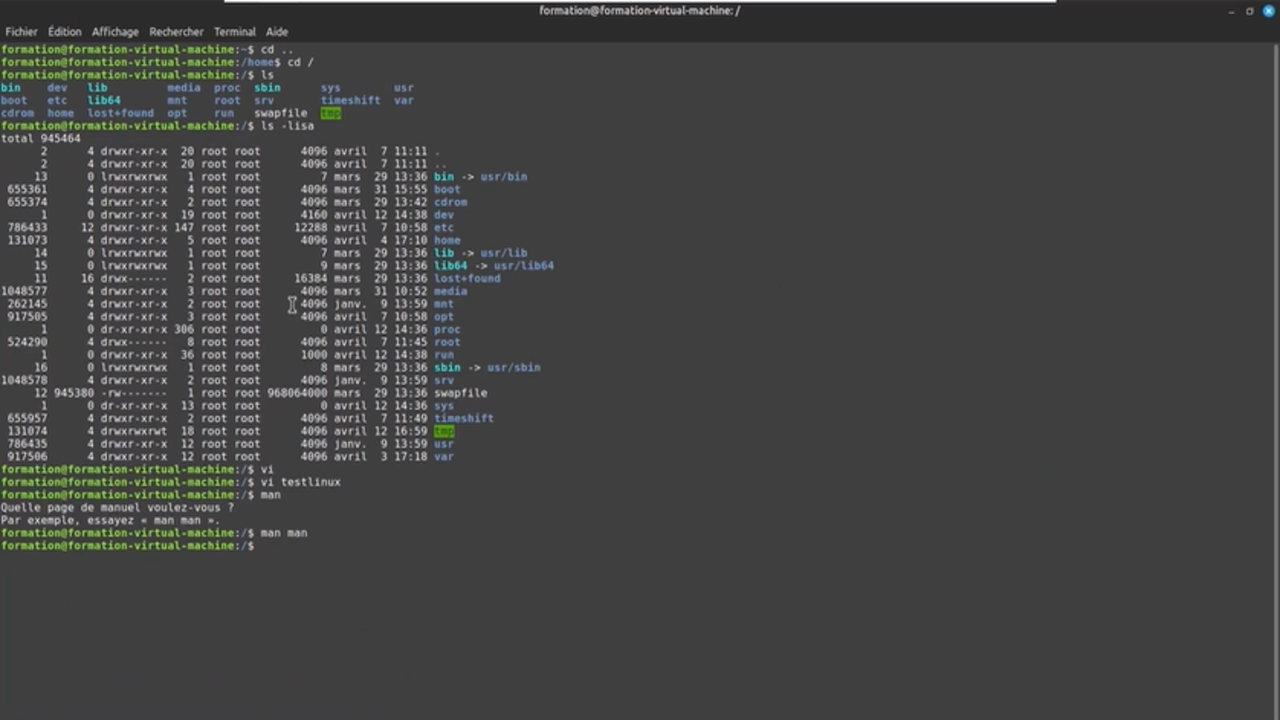The width and height of the screenshot is (1280, 720).
Task: Place cursor at the shell prompt
Action: pyautogui.click(x=260, y=545)
